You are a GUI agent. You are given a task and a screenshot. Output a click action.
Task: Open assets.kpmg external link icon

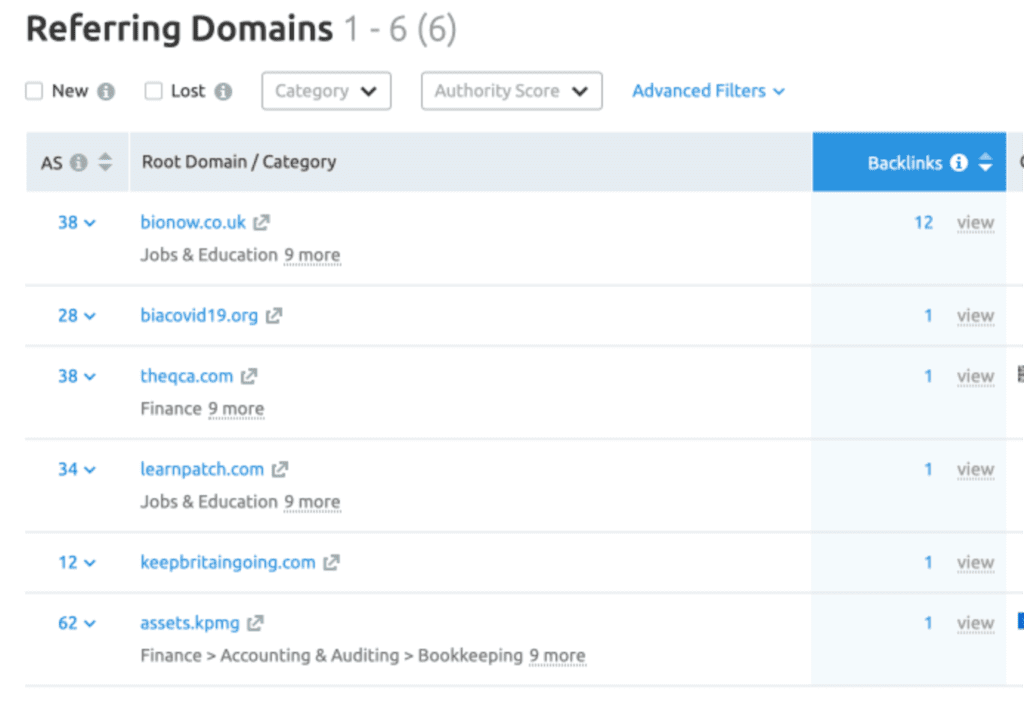tap(255, 624)
